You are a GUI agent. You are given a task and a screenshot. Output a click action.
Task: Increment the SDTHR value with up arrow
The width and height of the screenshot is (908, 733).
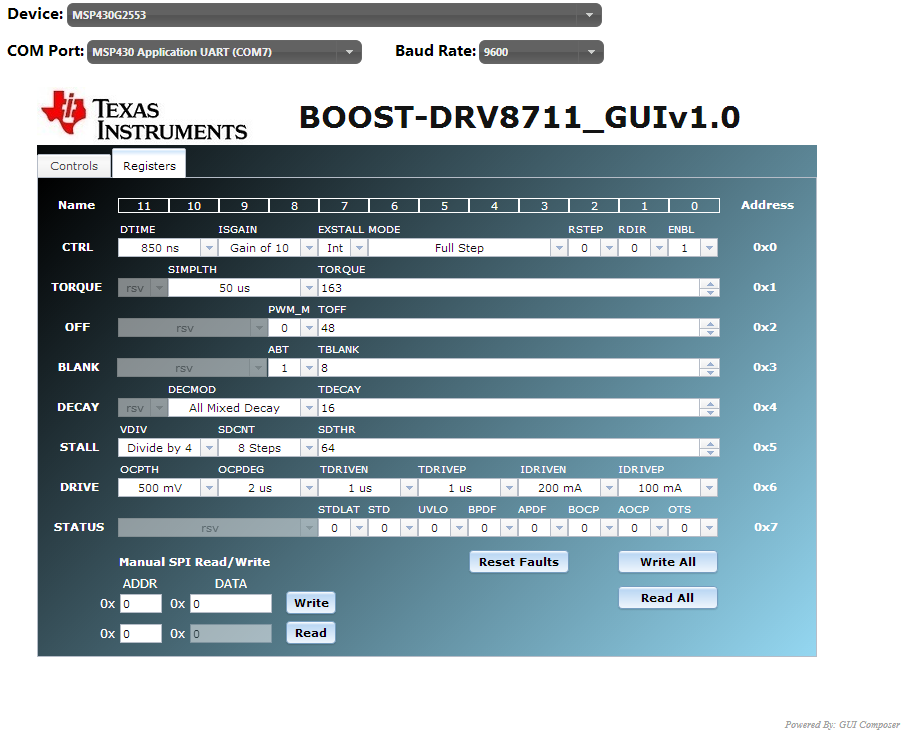tap(710, 444)
